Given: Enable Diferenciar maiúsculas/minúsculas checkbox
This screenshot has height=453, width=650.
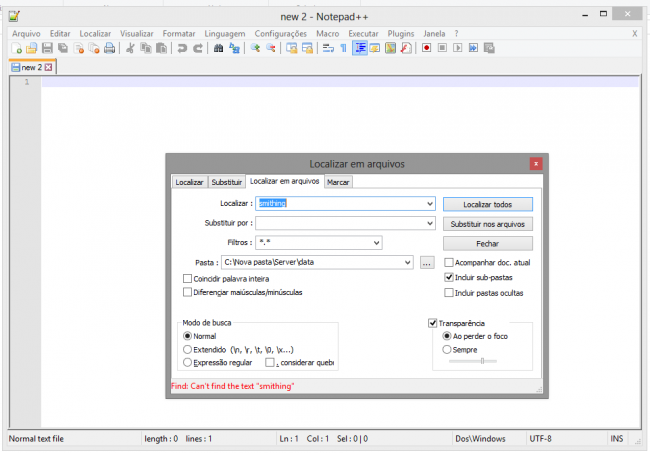Looking at the screenshot, I should click(x=187, y=292).
